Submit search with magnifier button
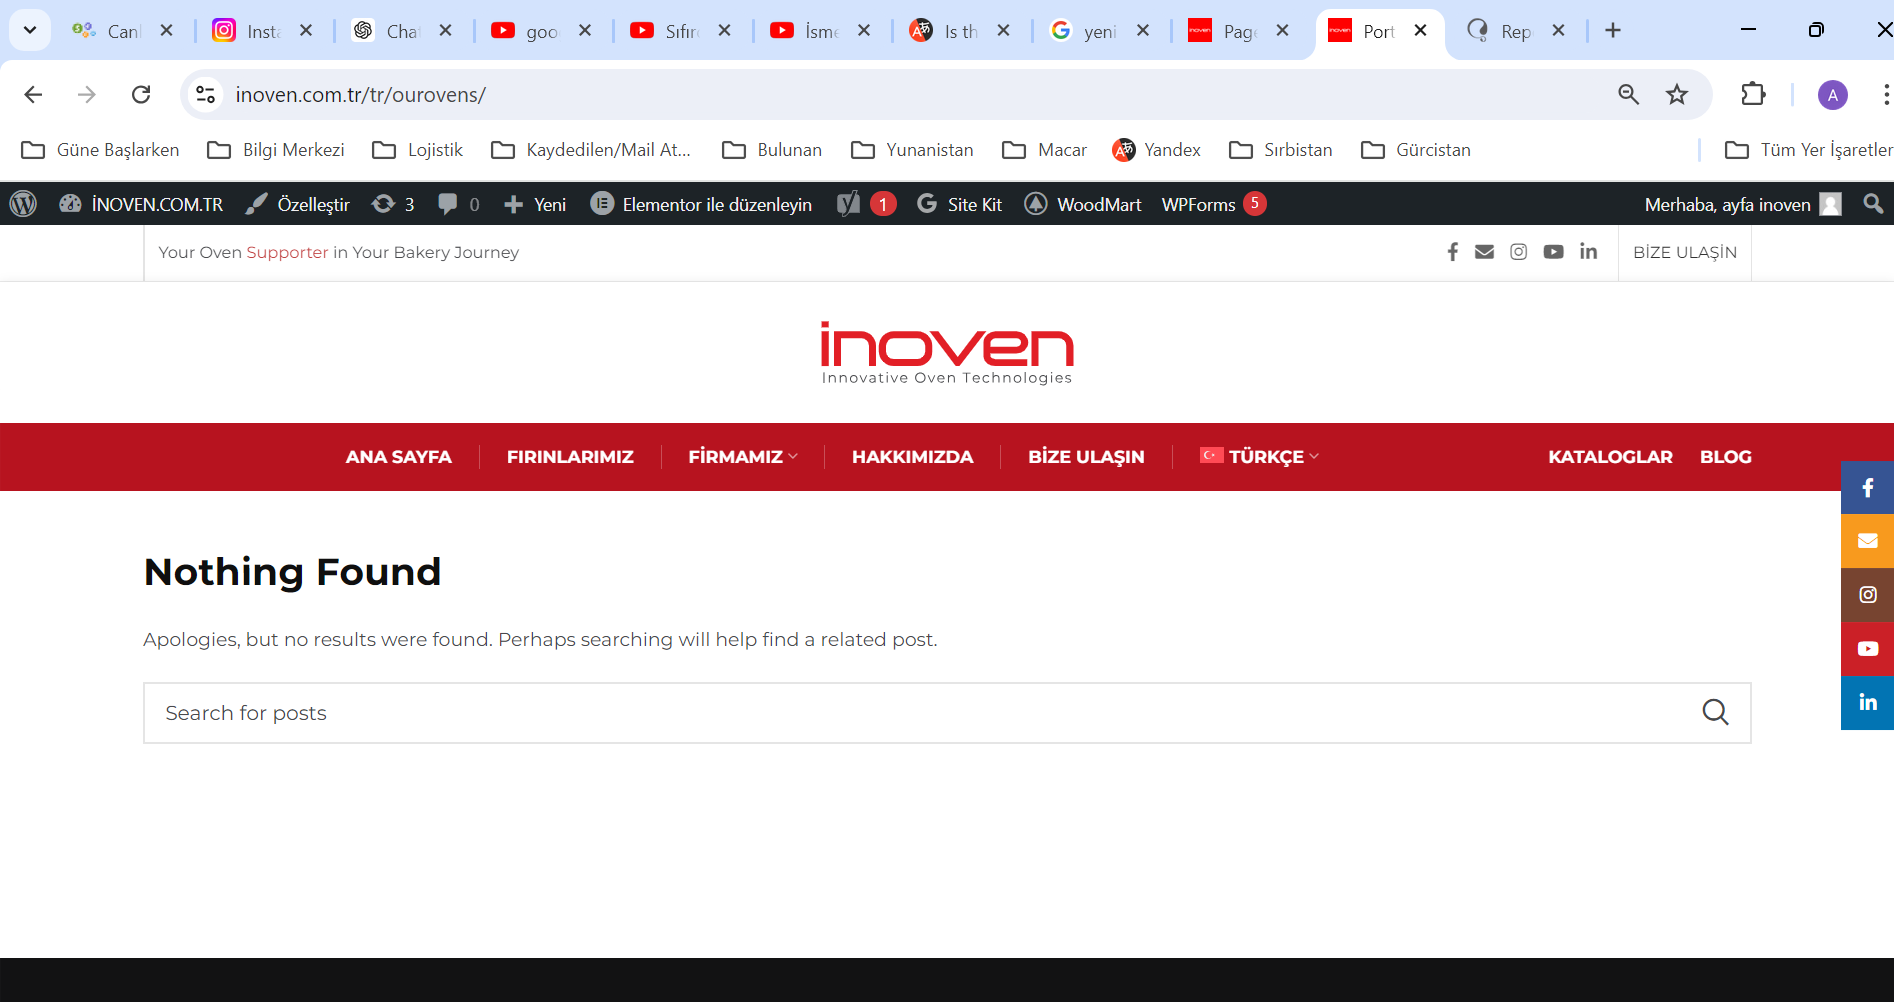1894x1002 pixels. [x=1716, y=712]
